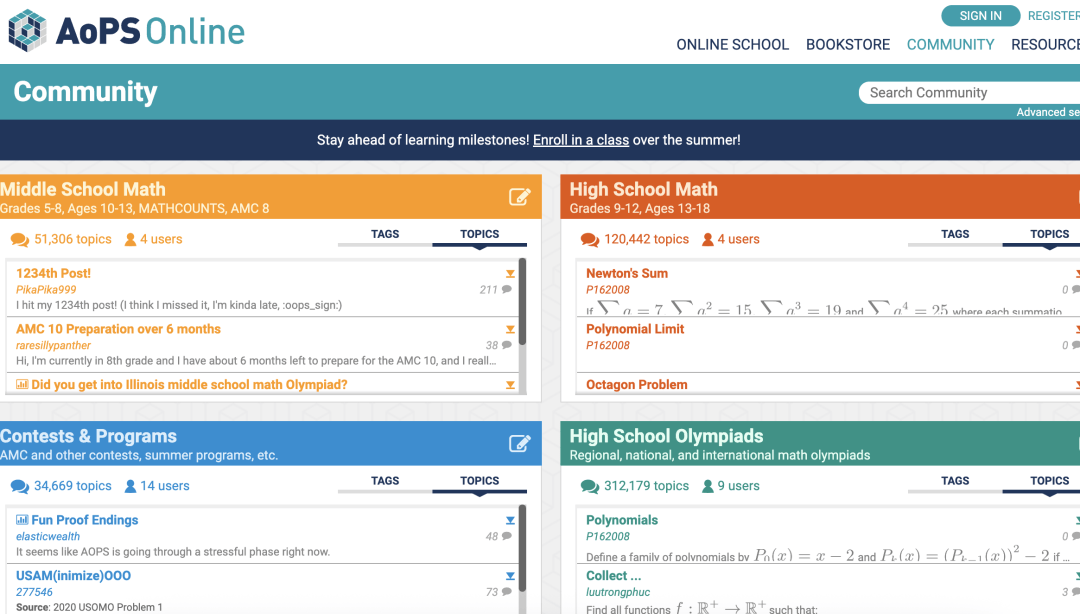
Task: Click the Search Community field
Action: pyautogui.click(x=969, y=93)
